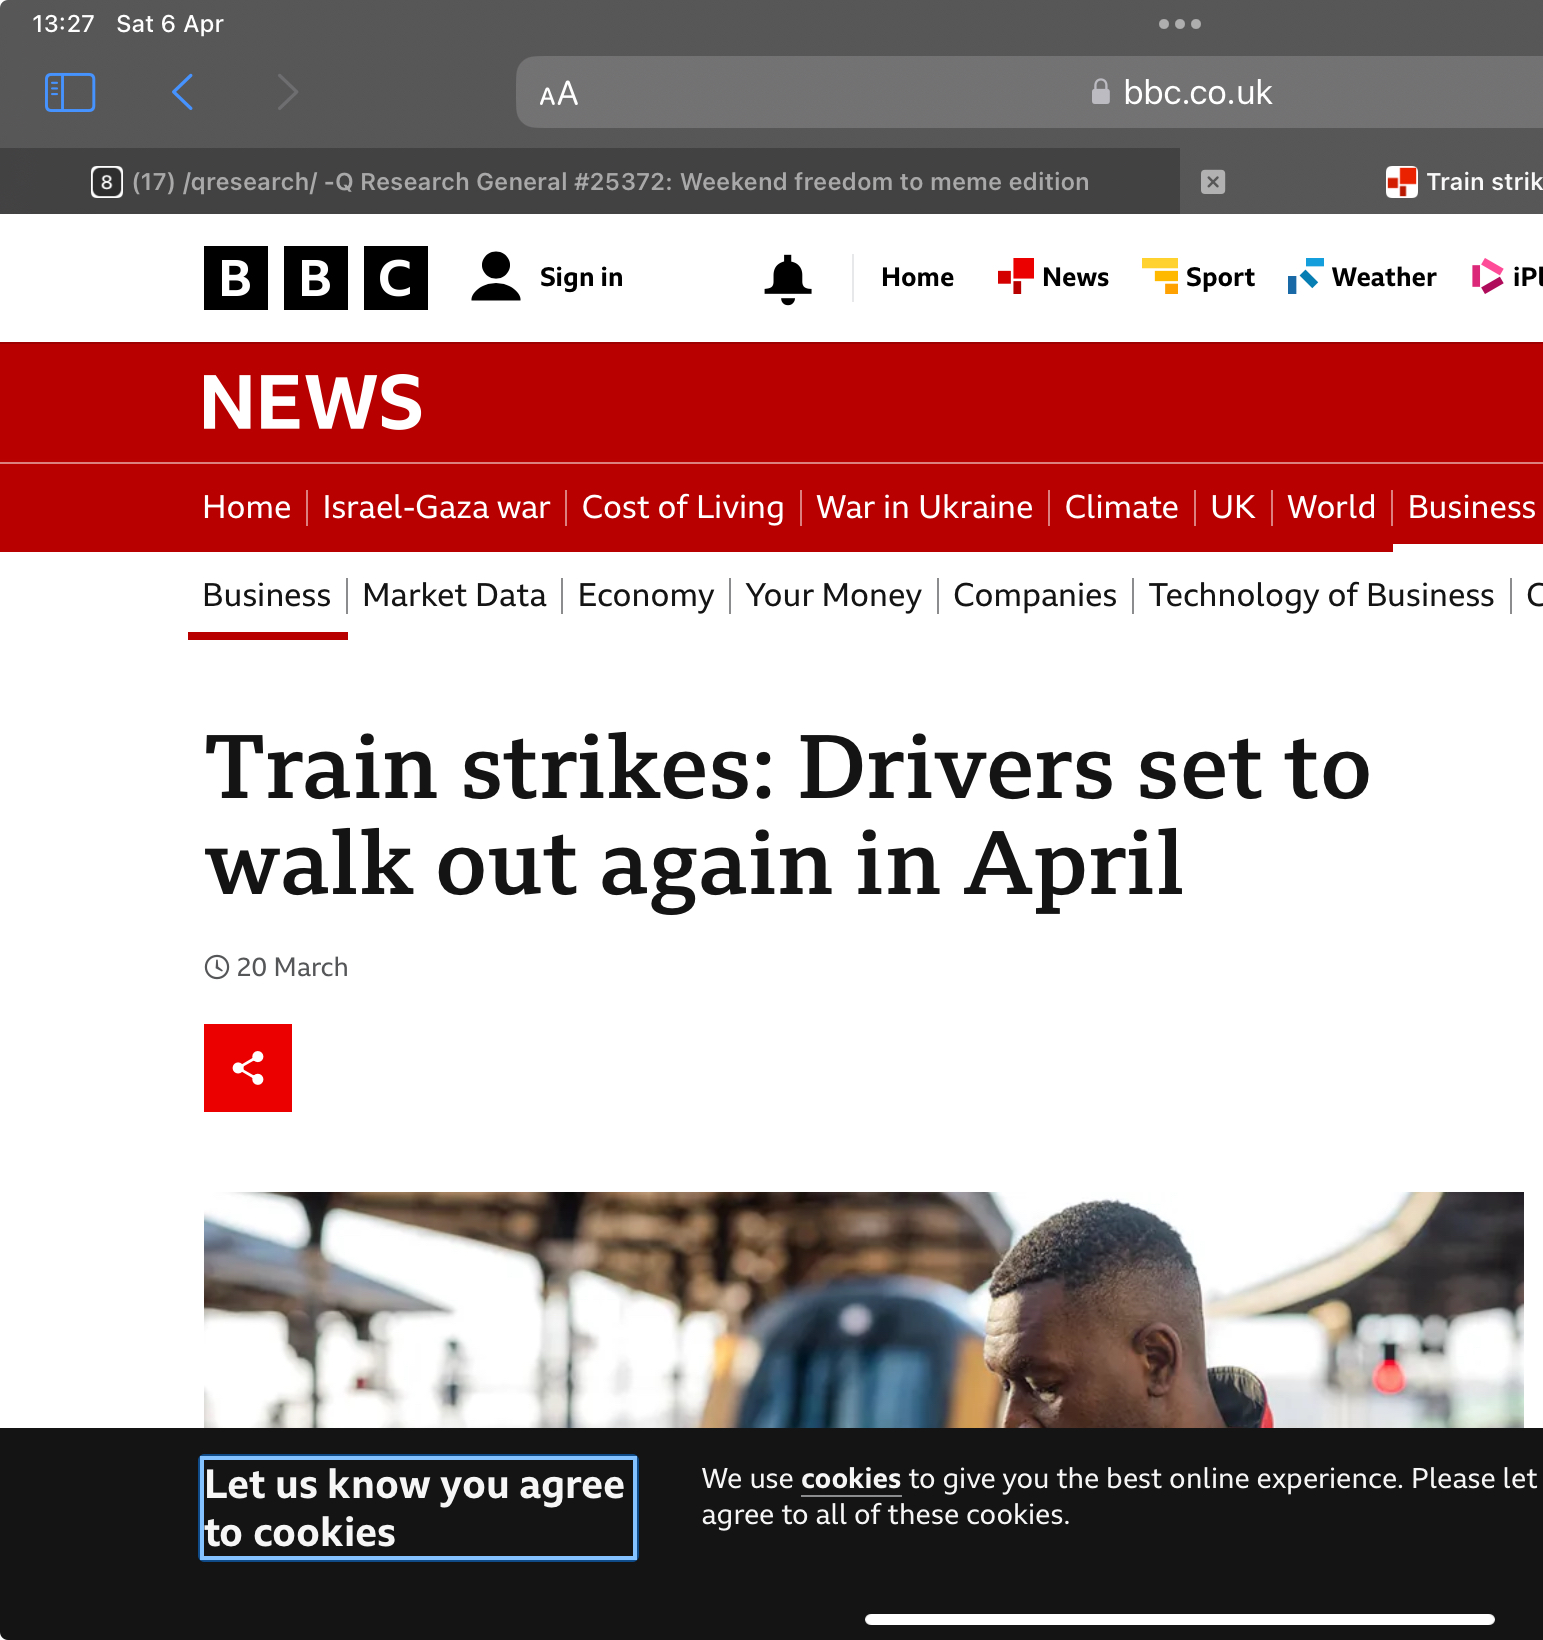Open notifications via the bell icon
The image size is (1543, 1640).
pyautogui.click(x=788, y=279)
